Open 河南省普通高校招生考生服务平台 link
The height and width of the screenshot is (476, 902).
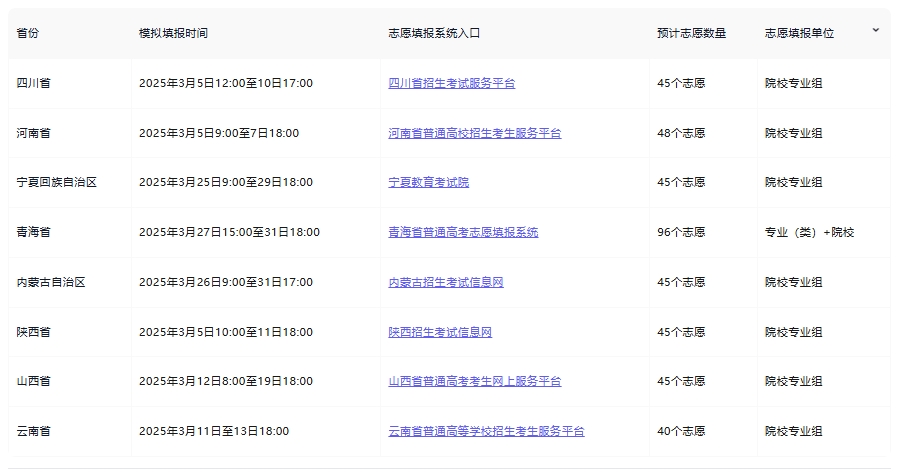(475, 133)
